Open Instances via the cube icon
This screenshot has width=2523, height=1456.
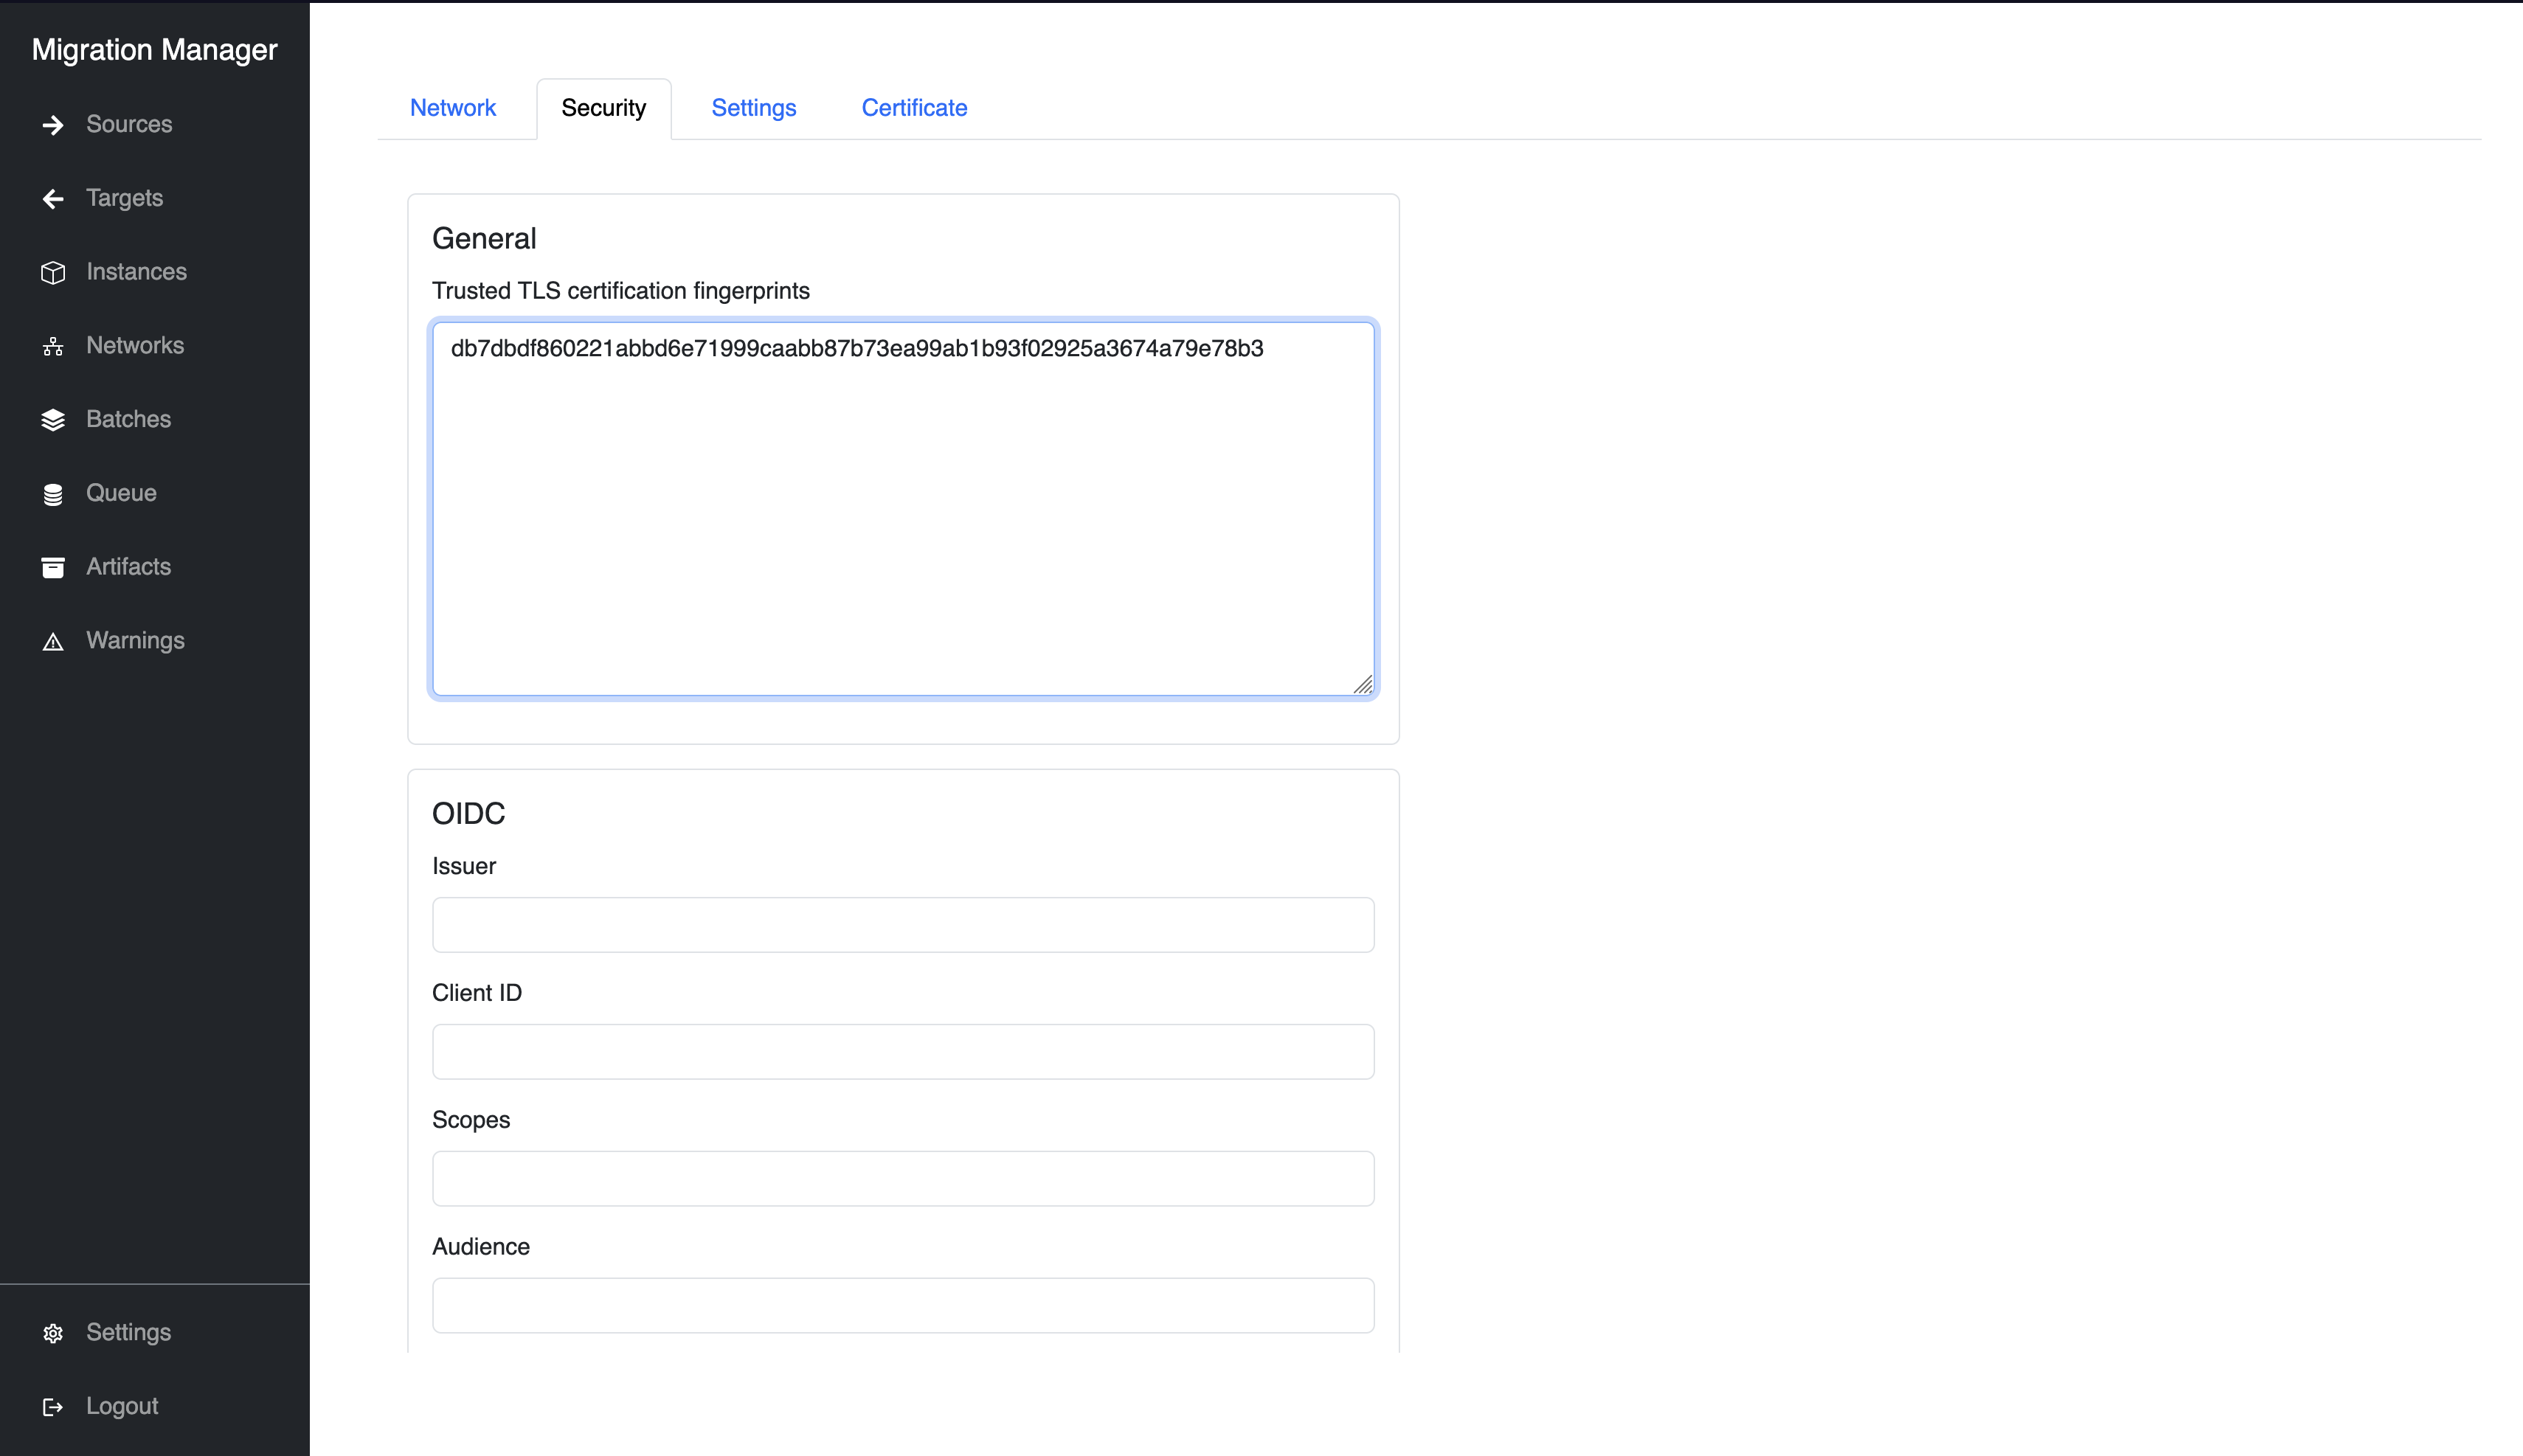point(53,271)
